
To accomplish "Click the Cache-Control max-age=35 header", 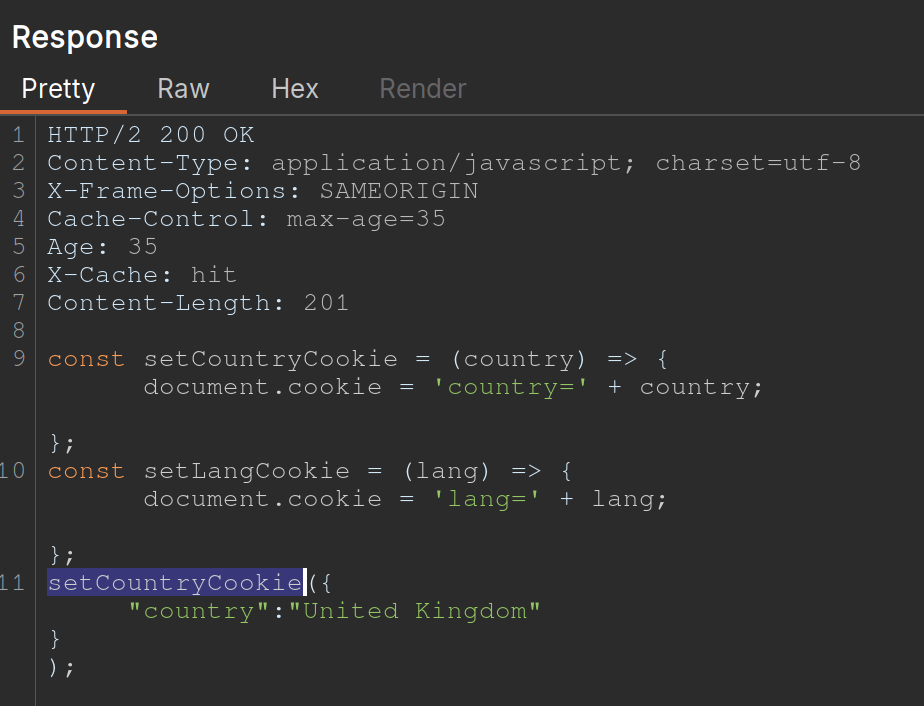I will tap(246, 219).
